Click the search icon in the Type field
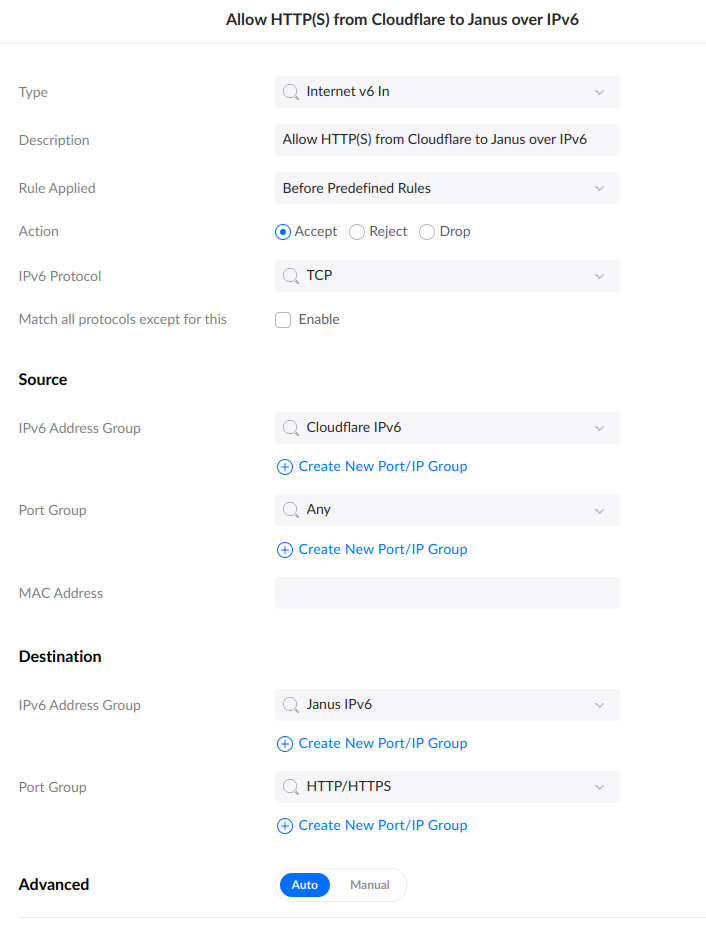Image resolution: width=706 pixels, height=944 pixels. 291,92
